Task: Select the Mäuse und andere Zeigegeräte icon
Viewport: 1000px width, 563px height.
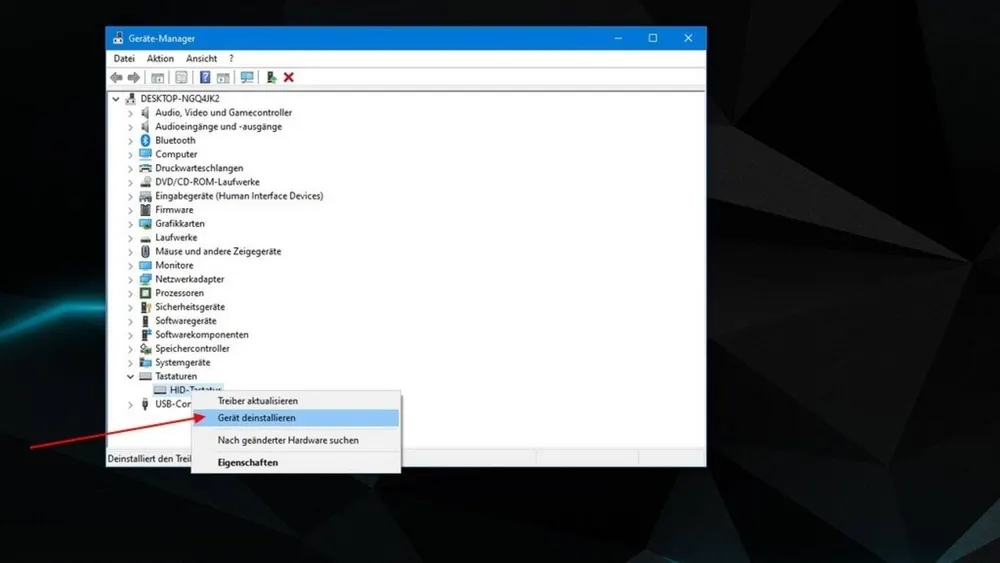Action: click(145, 251)
